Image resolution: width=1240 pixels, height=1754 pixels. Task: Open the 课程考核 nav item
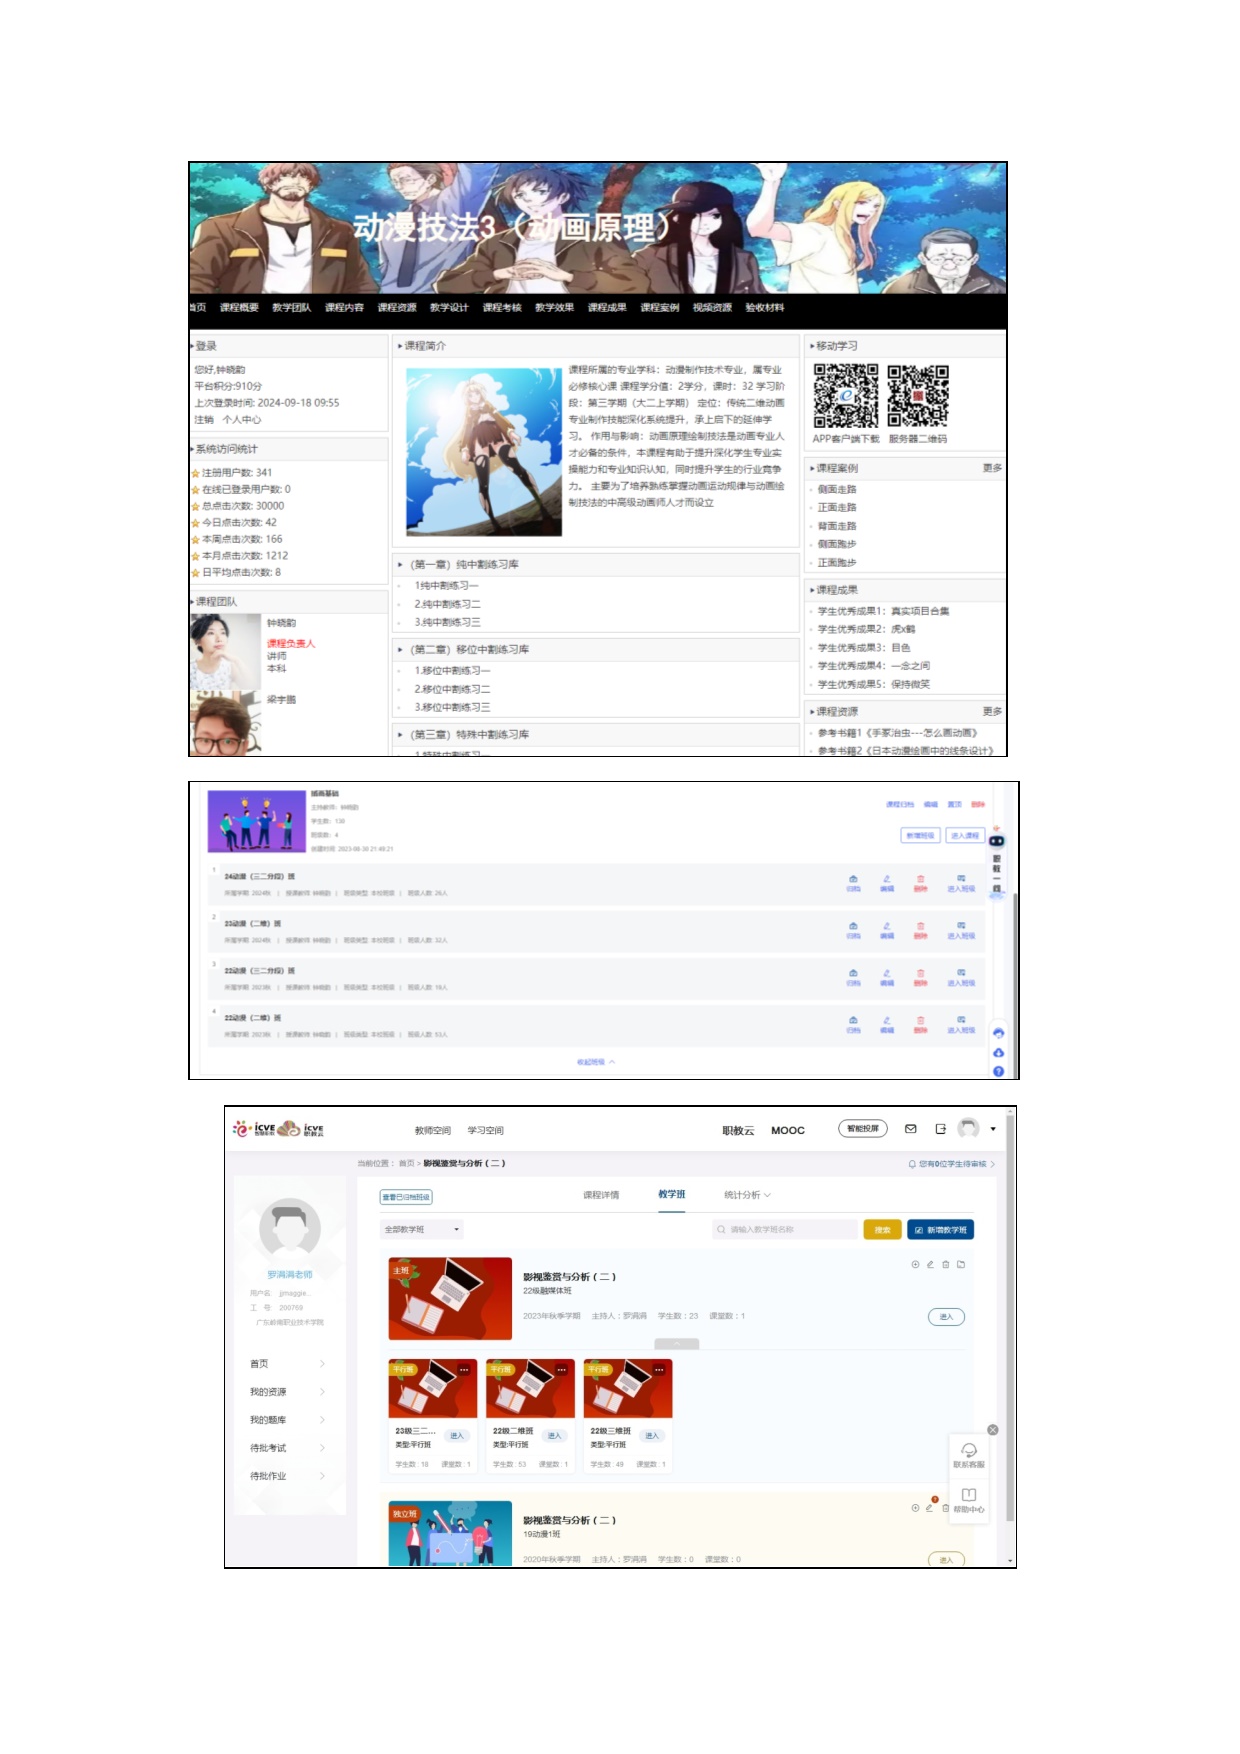(502, 307)
